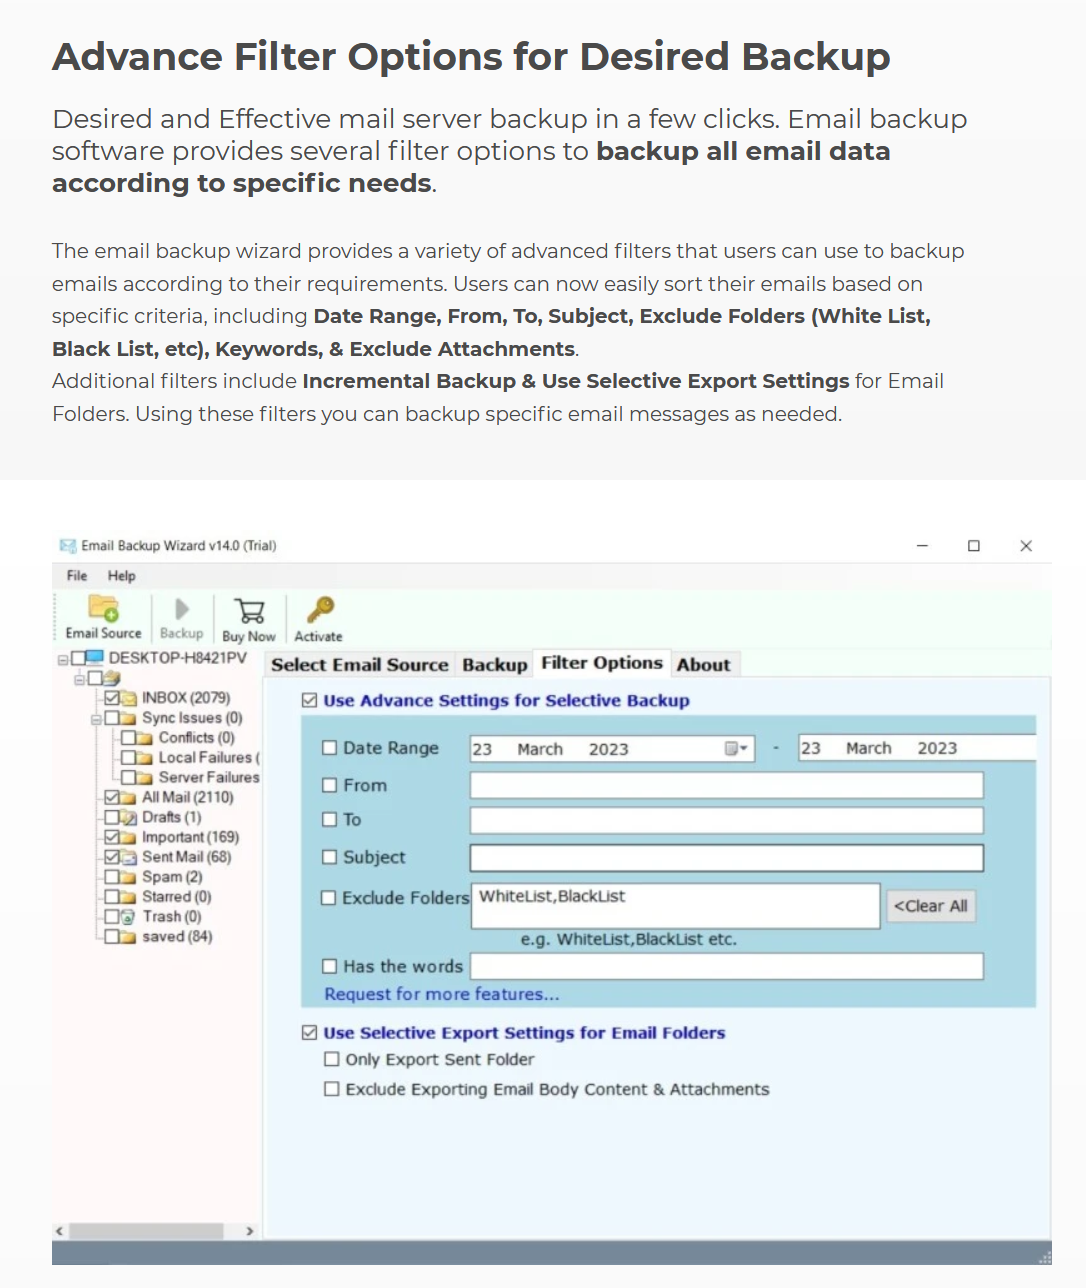Image resolution: width=1086 pixels, height=1288 pixels.
Task: Check Exclude Exporting Email Body Content & Attachments
Action: point(331,1089)
